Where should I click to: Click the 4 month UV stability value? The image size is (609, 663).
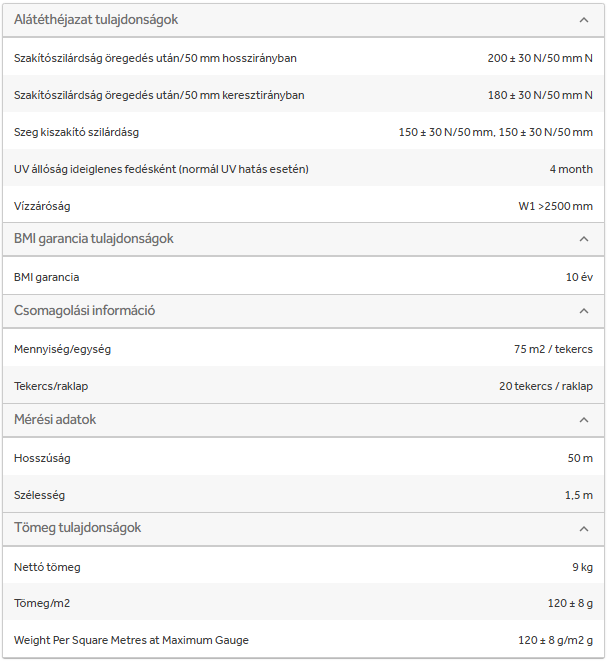571,169
